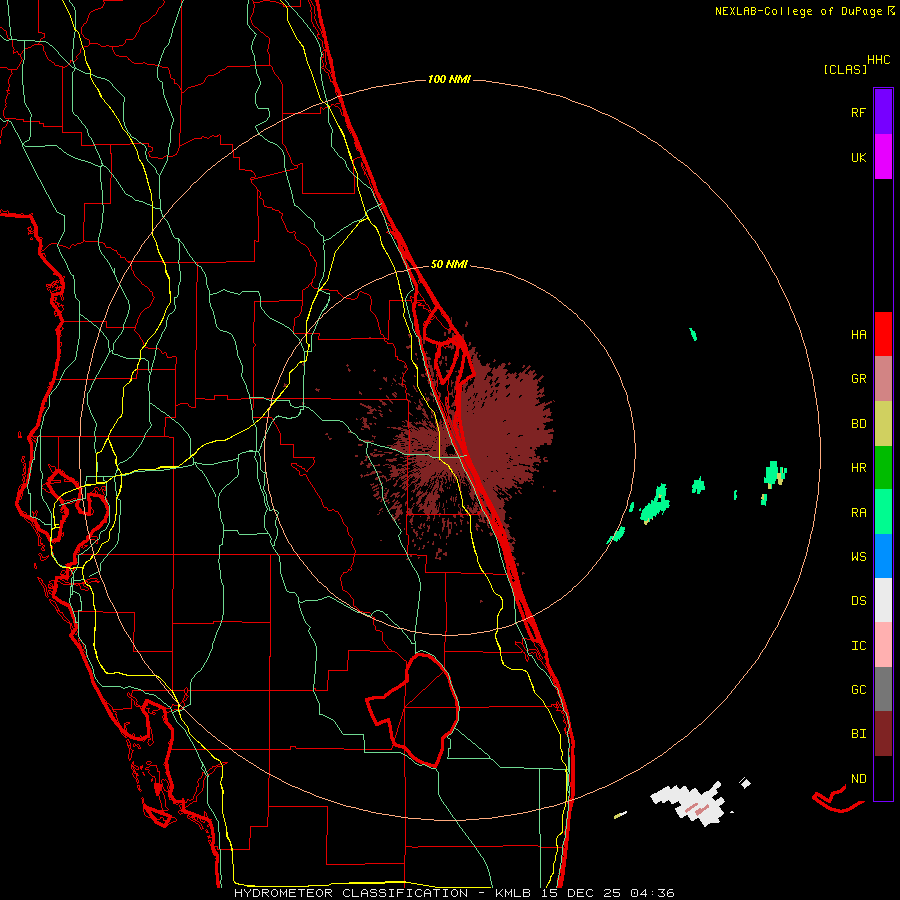
Task: Click the '04:36' timestamp text
Action: pyautogui.click(x=652, y=893)
